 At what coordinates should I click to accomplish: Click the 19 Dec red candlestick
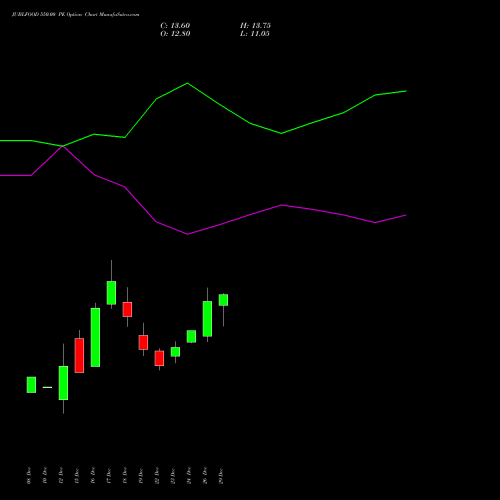pyautogui.click(x=143, y=342)
